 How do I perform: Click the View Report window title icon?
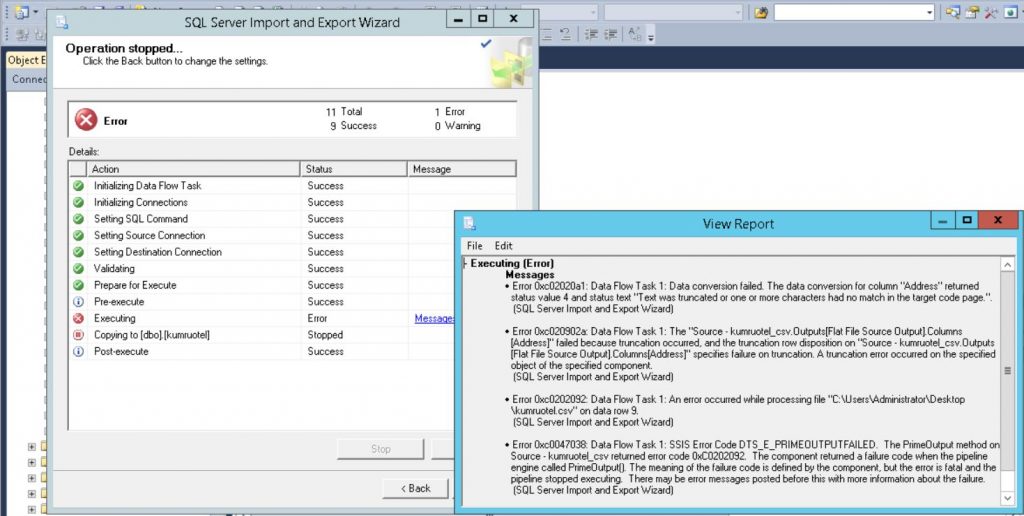click(x=469, y=224)
